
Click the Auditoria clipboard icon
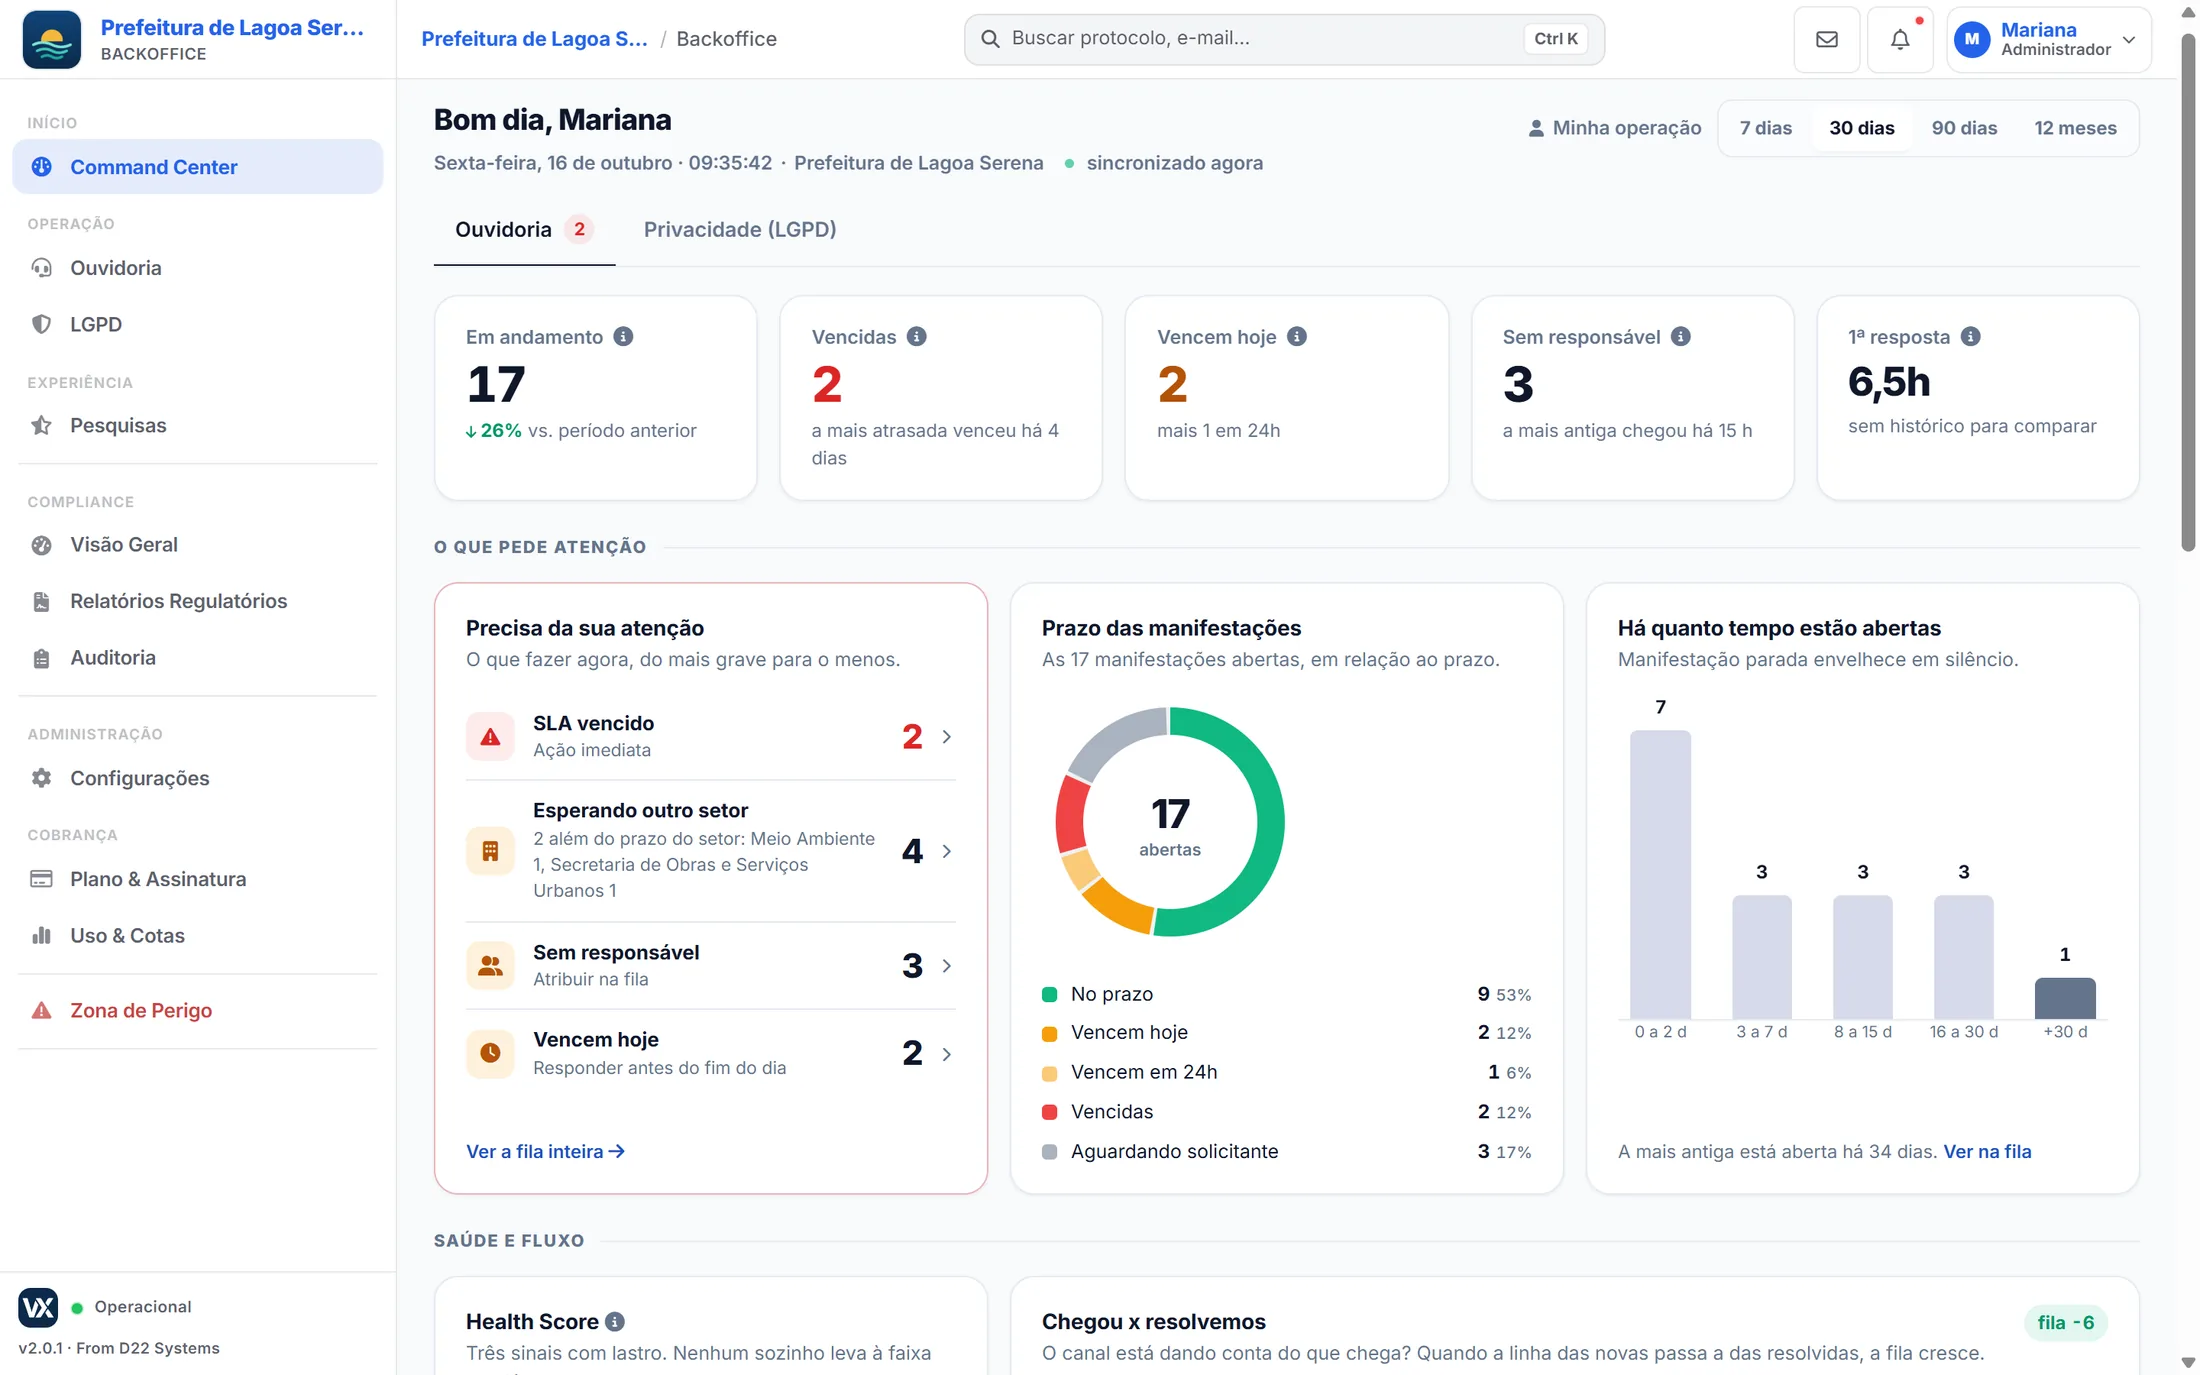coord(41,658)
